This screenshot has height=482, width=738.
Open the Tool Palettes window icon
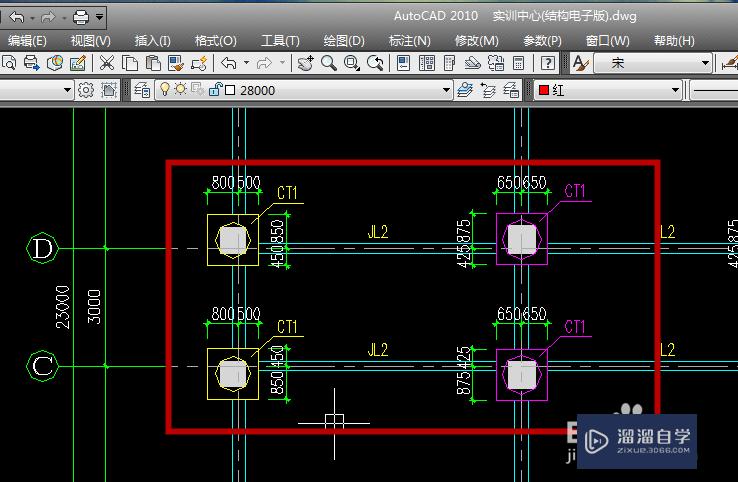point(450,63)
